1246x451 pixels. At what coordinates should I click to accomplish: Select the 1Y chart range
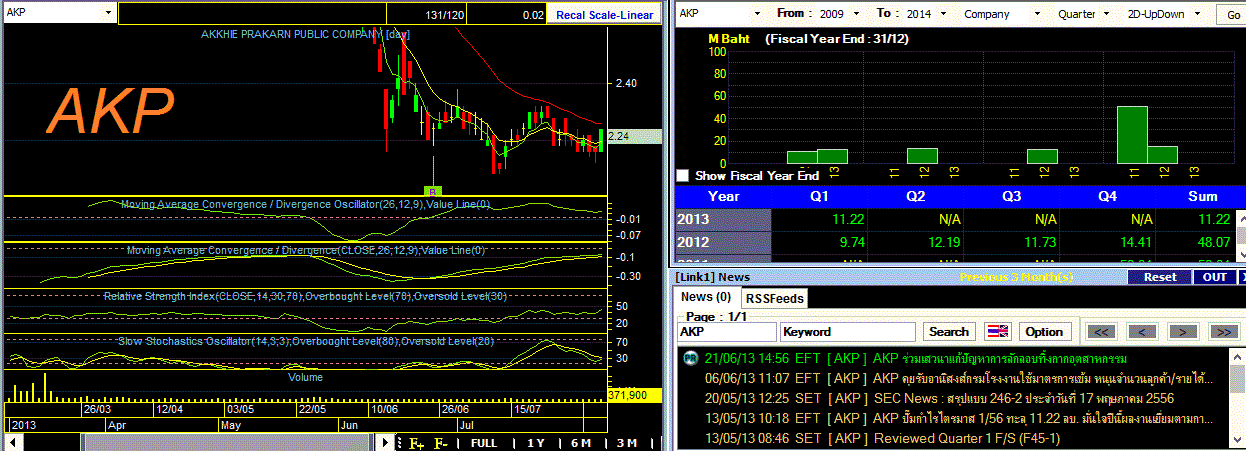(536, 442)
